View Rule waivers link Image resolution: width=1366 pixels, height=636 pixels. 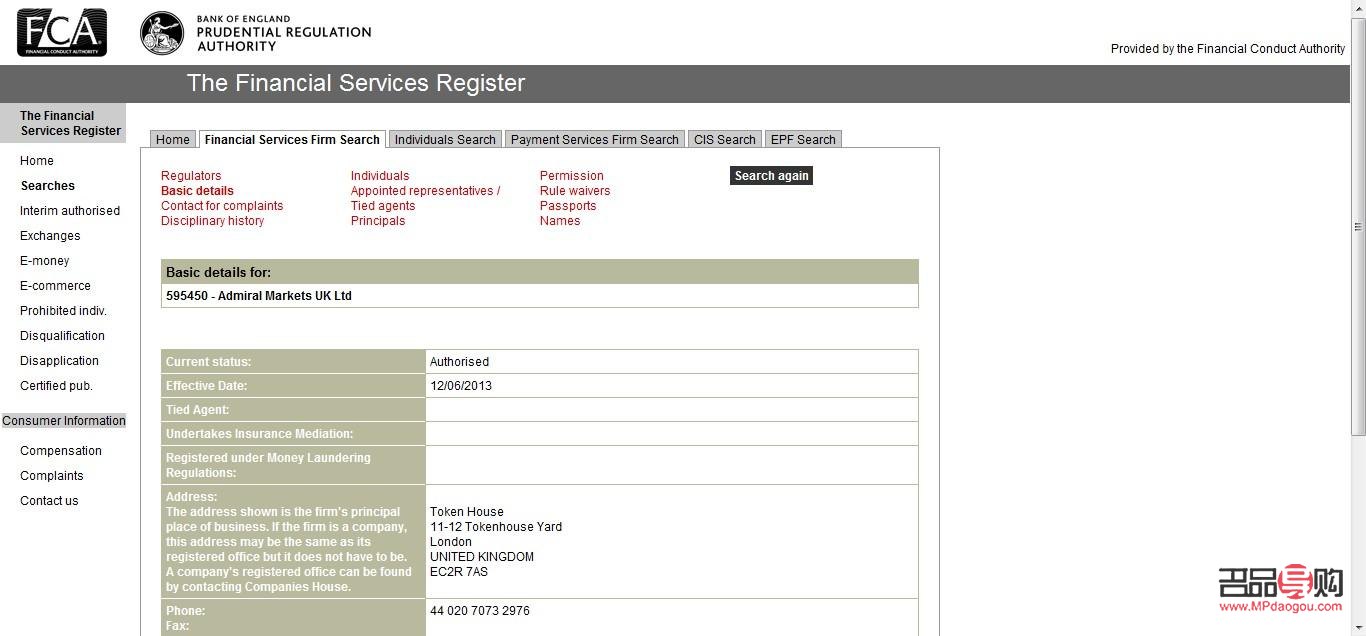click(x=575, y=191)
